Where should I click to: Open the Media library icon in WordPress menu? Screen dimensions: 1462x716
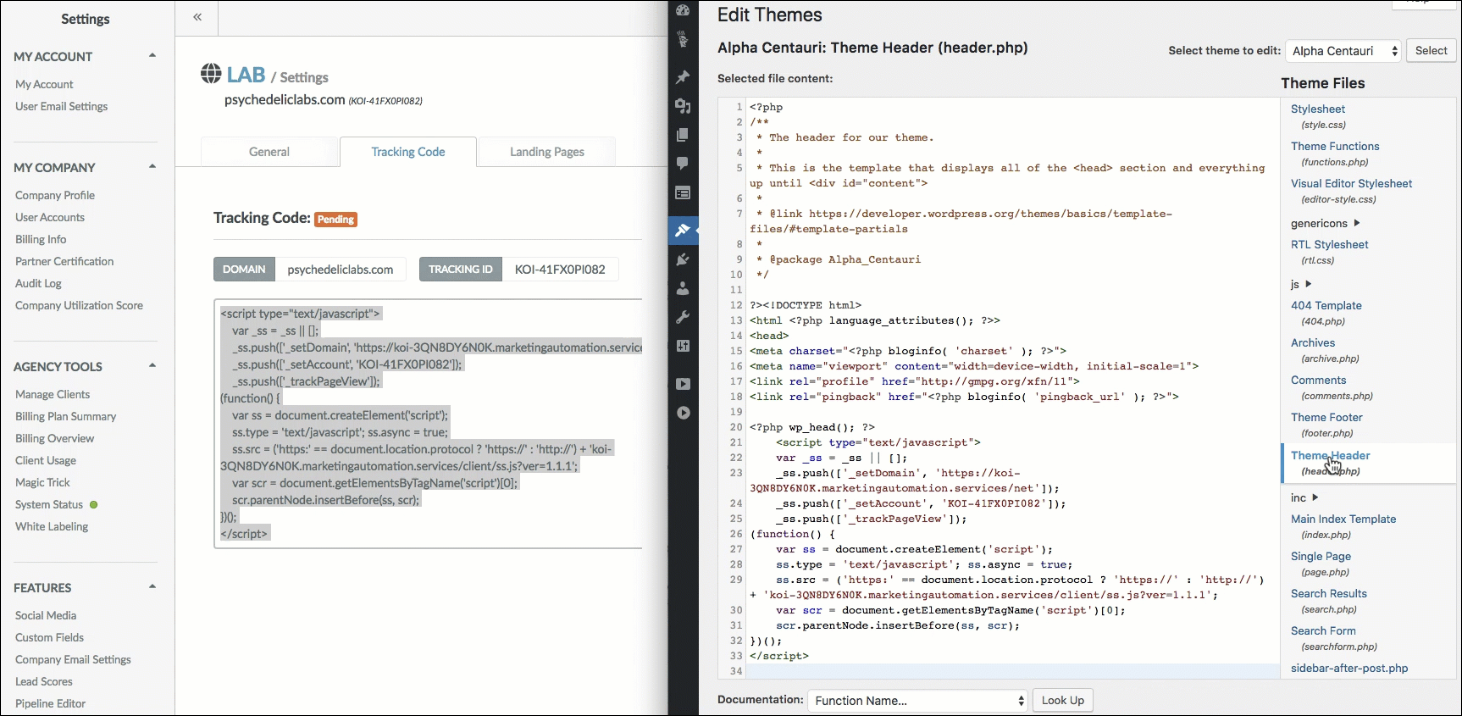[683, 106]
